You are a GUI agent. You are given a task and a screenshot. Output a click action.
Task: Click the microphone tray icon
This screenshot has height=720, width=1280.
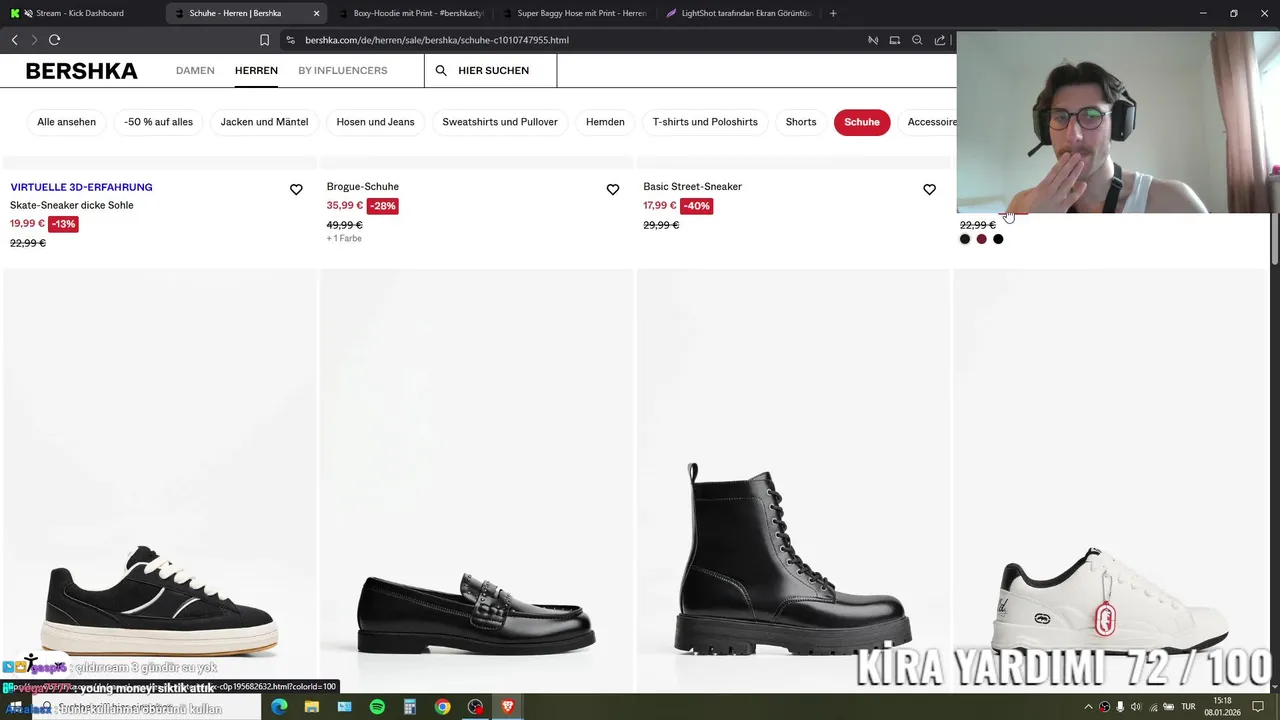click(x=1120, y=707)
